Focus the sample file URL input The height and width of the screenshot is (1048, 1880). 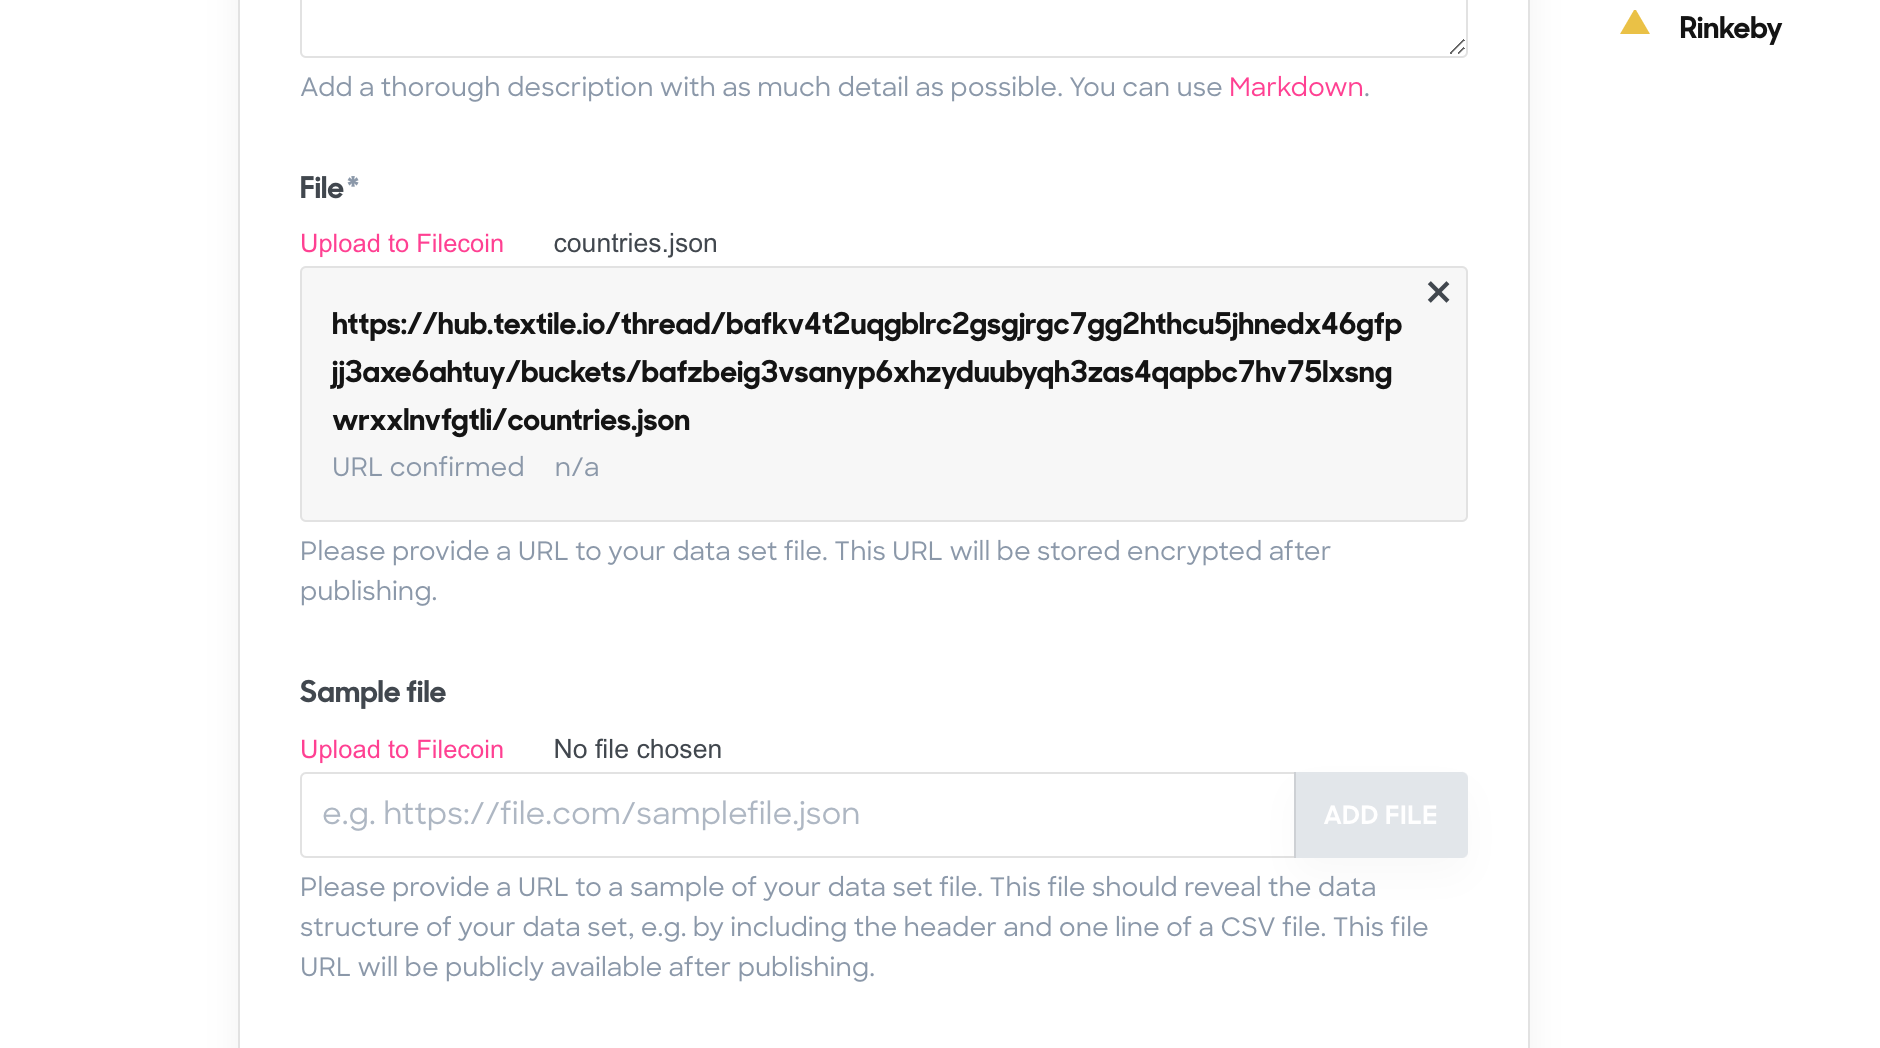(798, 815)
